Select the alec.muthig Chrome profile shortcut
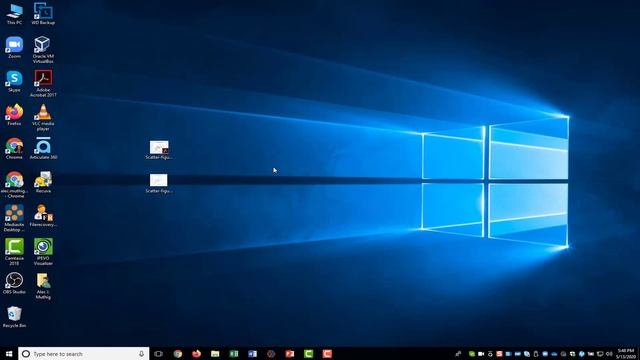This screenshot has width=640, height=360. point(14,184)
